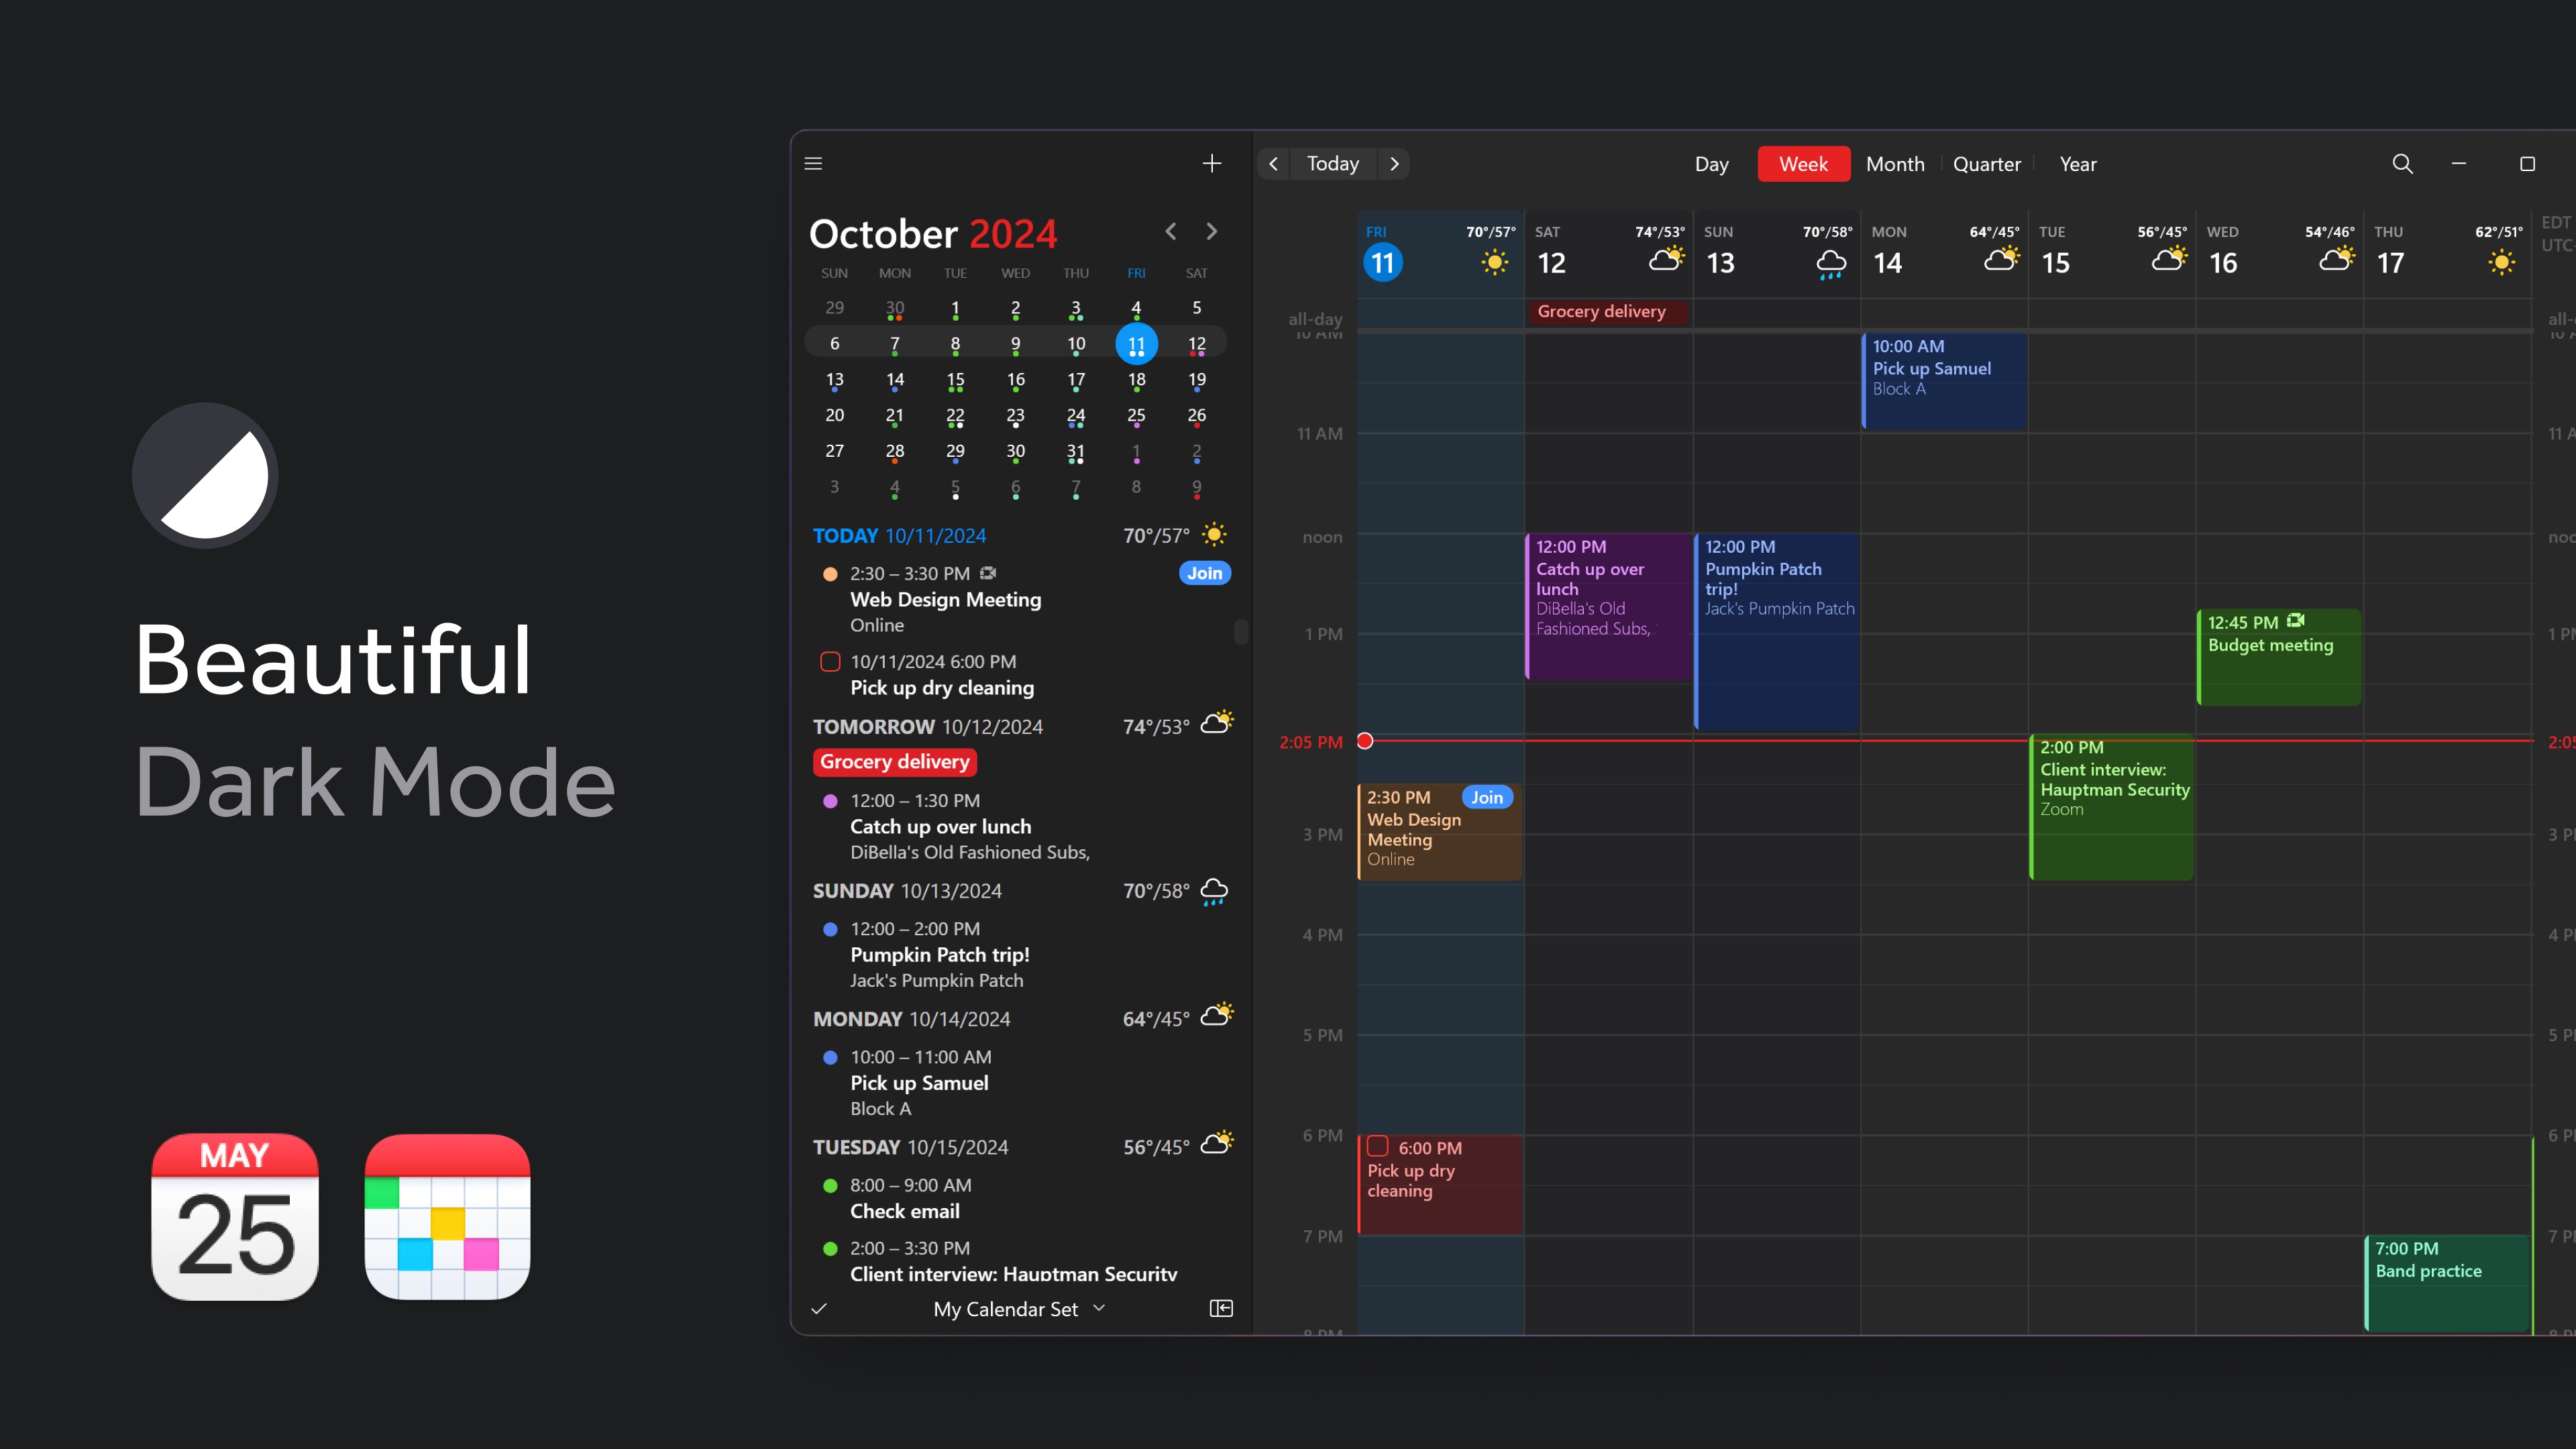Open search with the magnifying glass icon
Image resolution: width=2576 pixels, height=1449 pixels.
click(2402, 163)
